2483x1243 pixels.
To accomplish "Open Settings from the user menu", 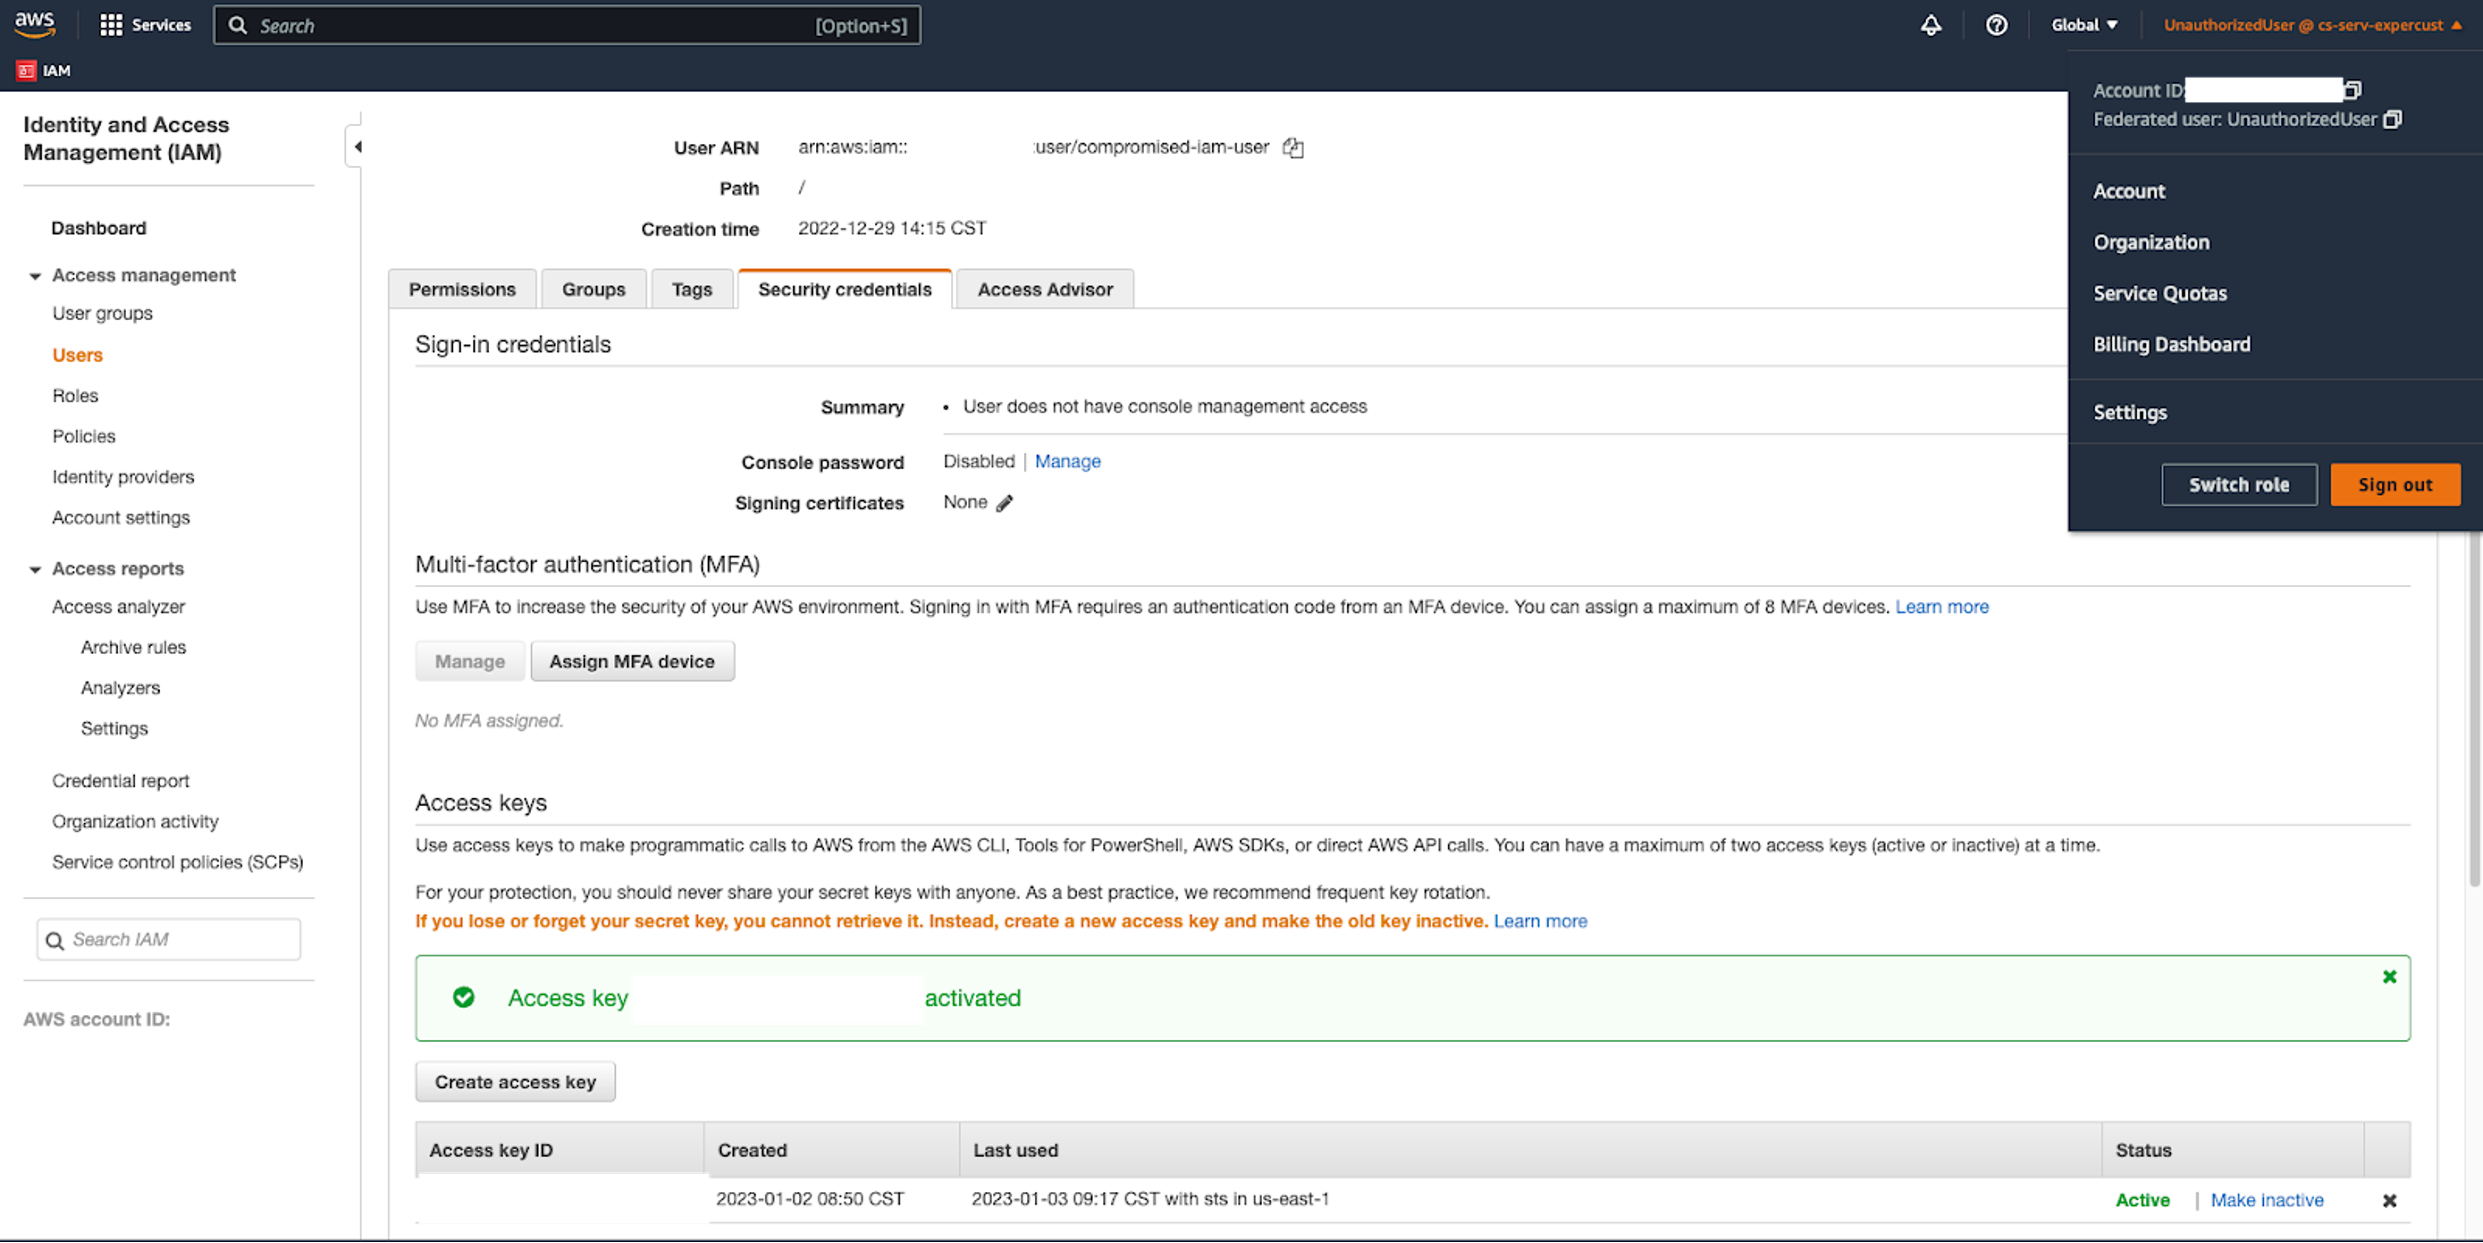I will (2130, 412).
